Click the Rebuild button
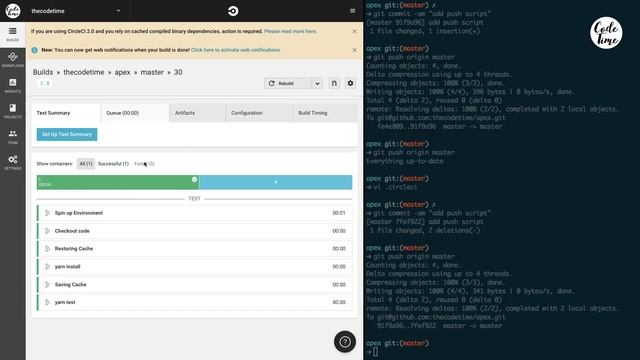This screenshot has height=360, width=640. tap(288, 83)
